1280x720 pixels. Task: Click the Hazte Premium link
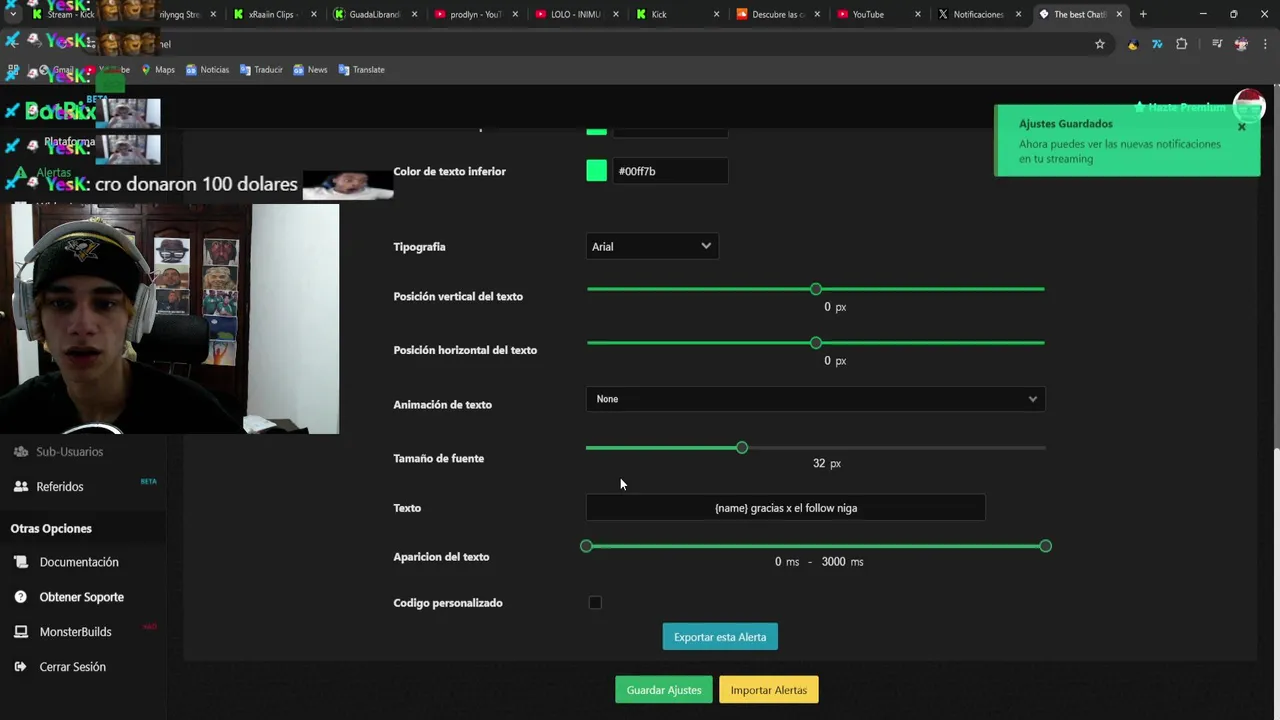1179,107
